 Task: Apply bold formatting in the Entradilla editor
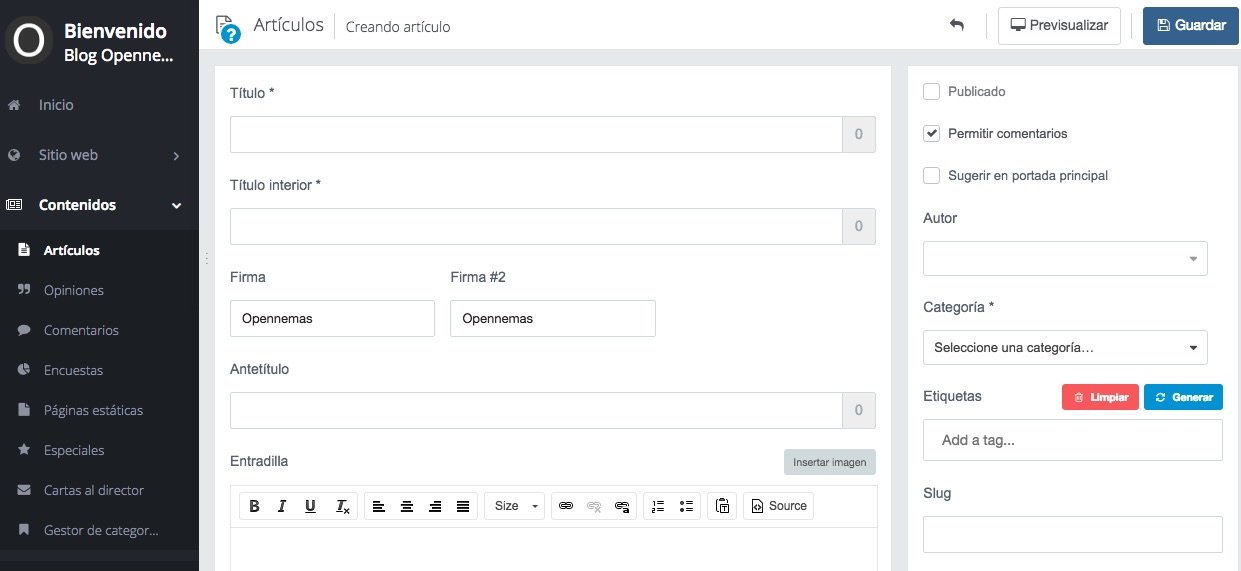[254, 506]
